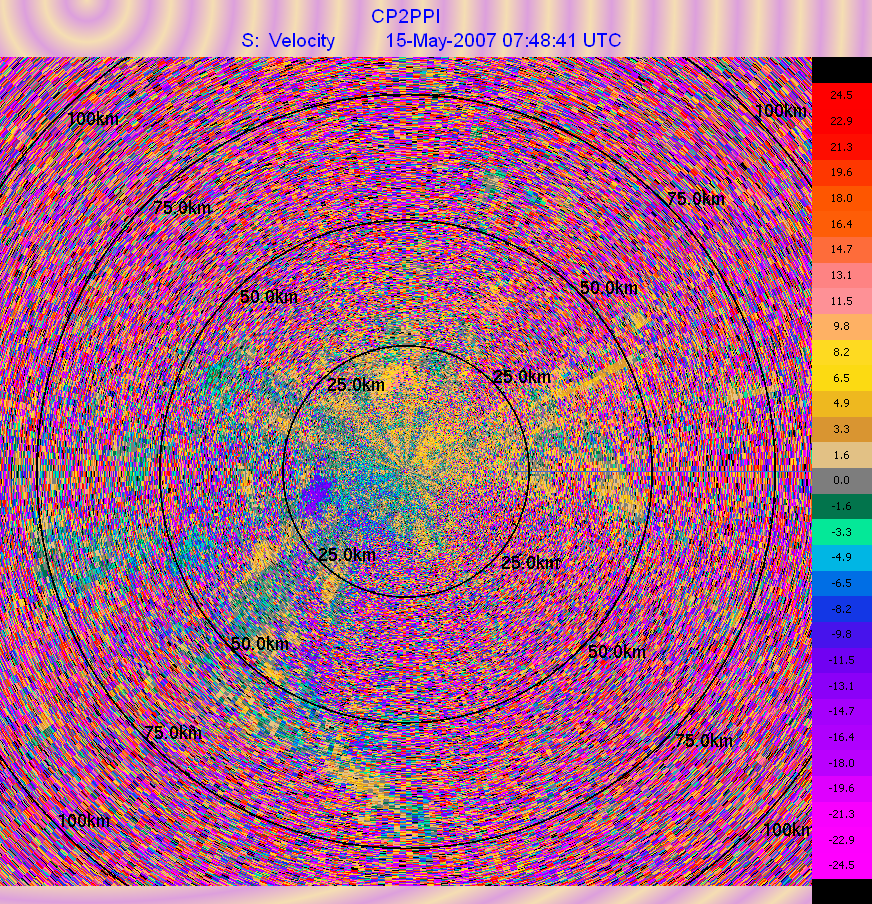Choose the -24.5 magenta legend swatch
The height and width of the screenshot is (904, 872).
(x=841, y=865)
